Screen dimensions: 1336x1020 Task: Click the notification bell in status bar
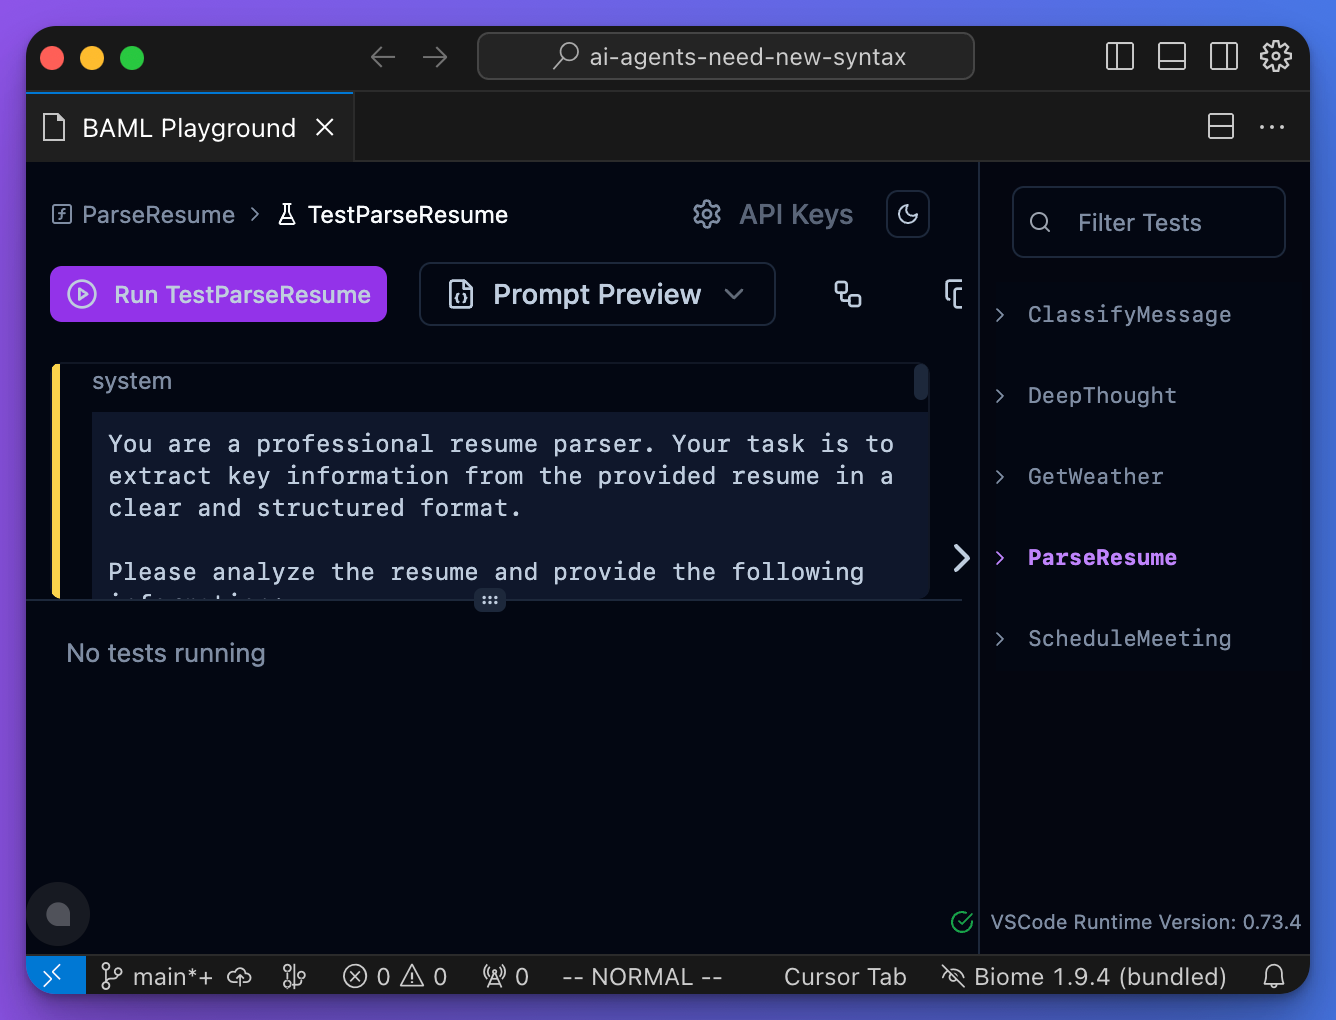click(x=1273, y=976)
